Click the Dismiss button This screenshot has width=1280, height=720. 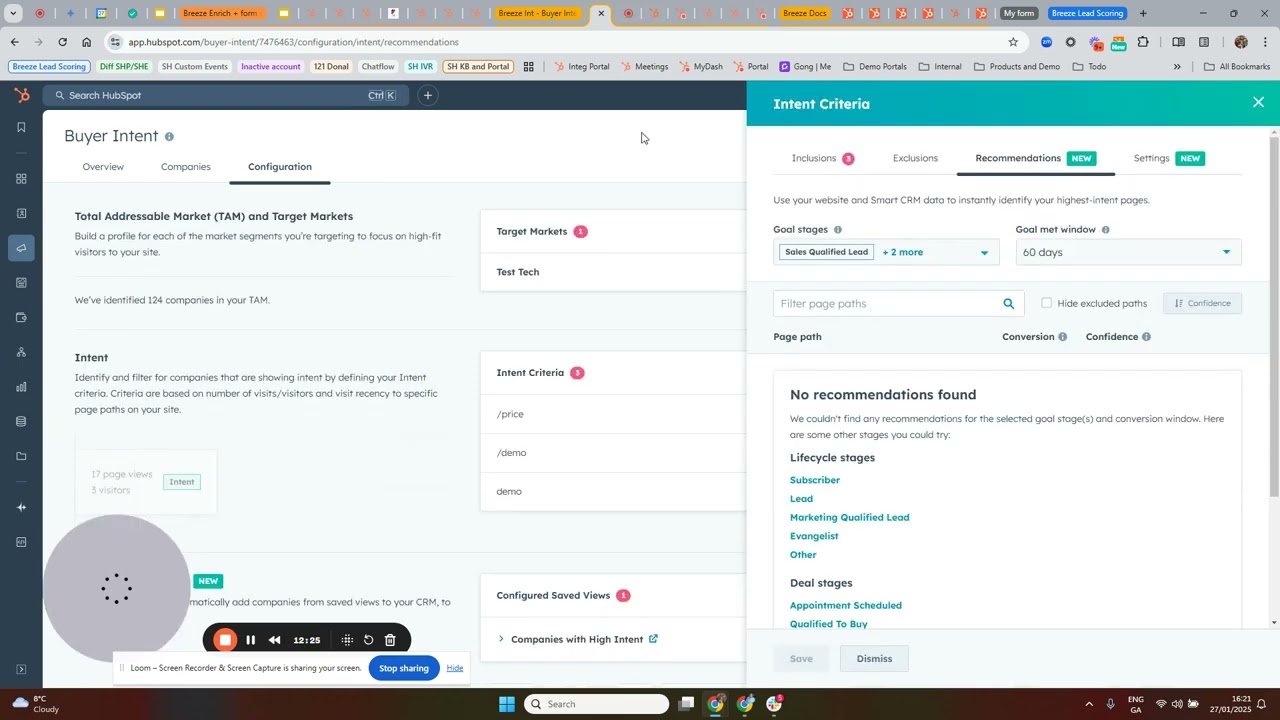click(x=874, y=658)
